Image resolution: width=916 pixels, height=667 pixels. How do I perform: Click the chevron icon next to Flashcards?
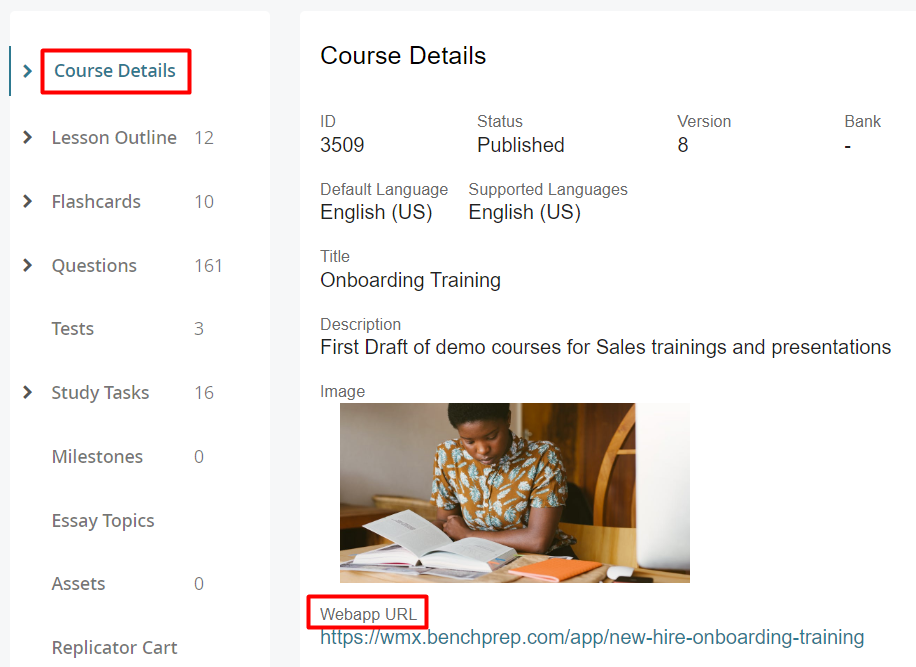point(27,202)
